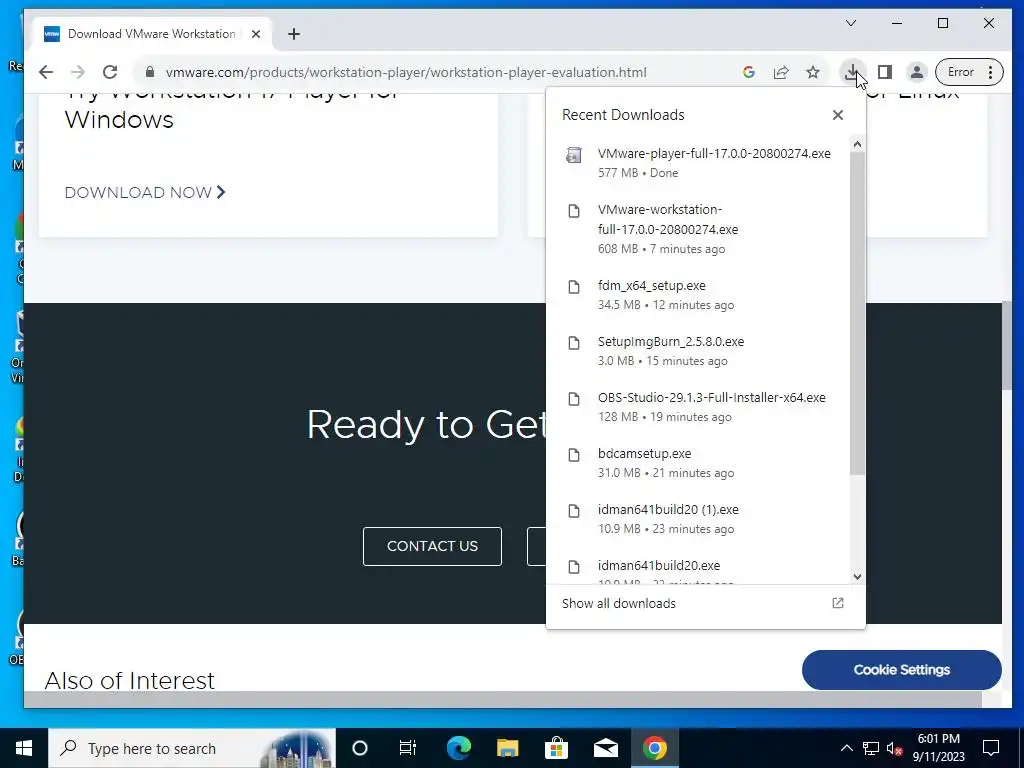Reload the VMware page

click(110, 72)
